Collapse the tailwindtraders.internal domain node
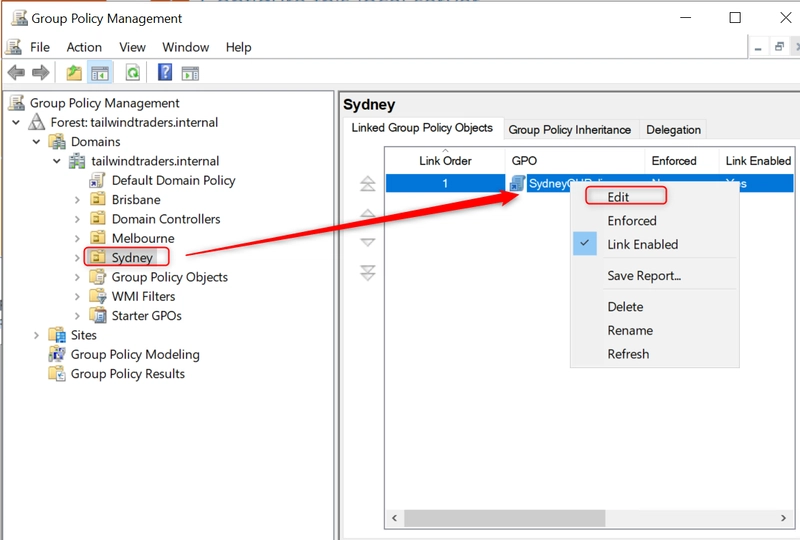Image resolution: width=800 pixels, height=540 pixels. [x=57, y=161]
